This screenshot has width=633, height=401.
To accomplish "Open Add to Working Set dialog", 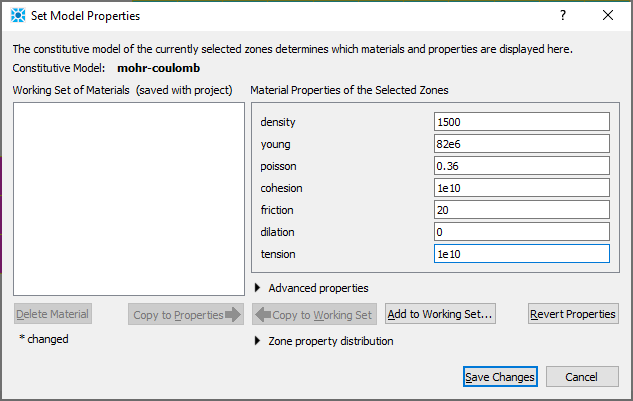I will (x=440, y=314).
